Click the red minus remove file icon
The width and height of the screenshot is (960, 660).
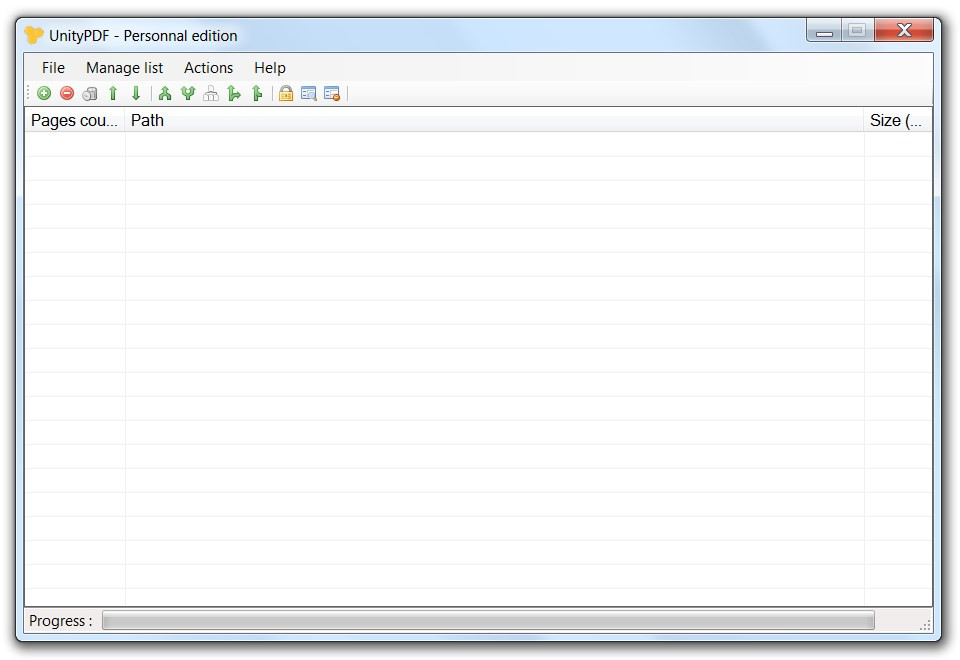(67, 93)
